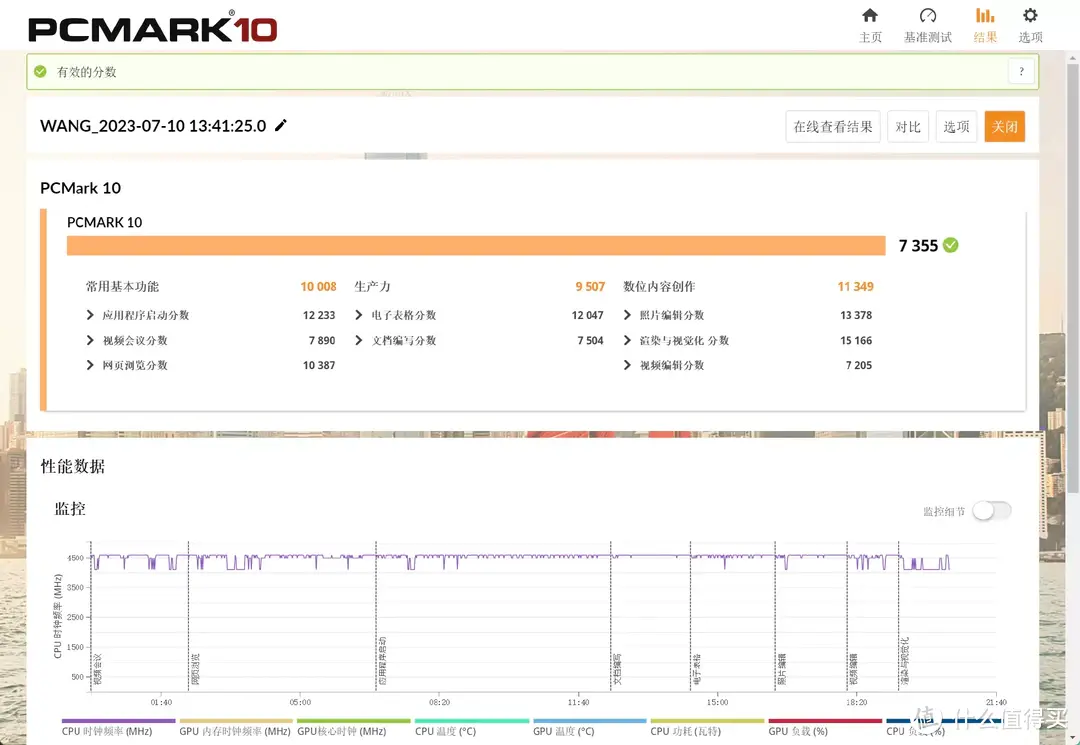
Task: Click the 渲染与视觉化 marker line in chart
Action: click(x=899, y=616)
